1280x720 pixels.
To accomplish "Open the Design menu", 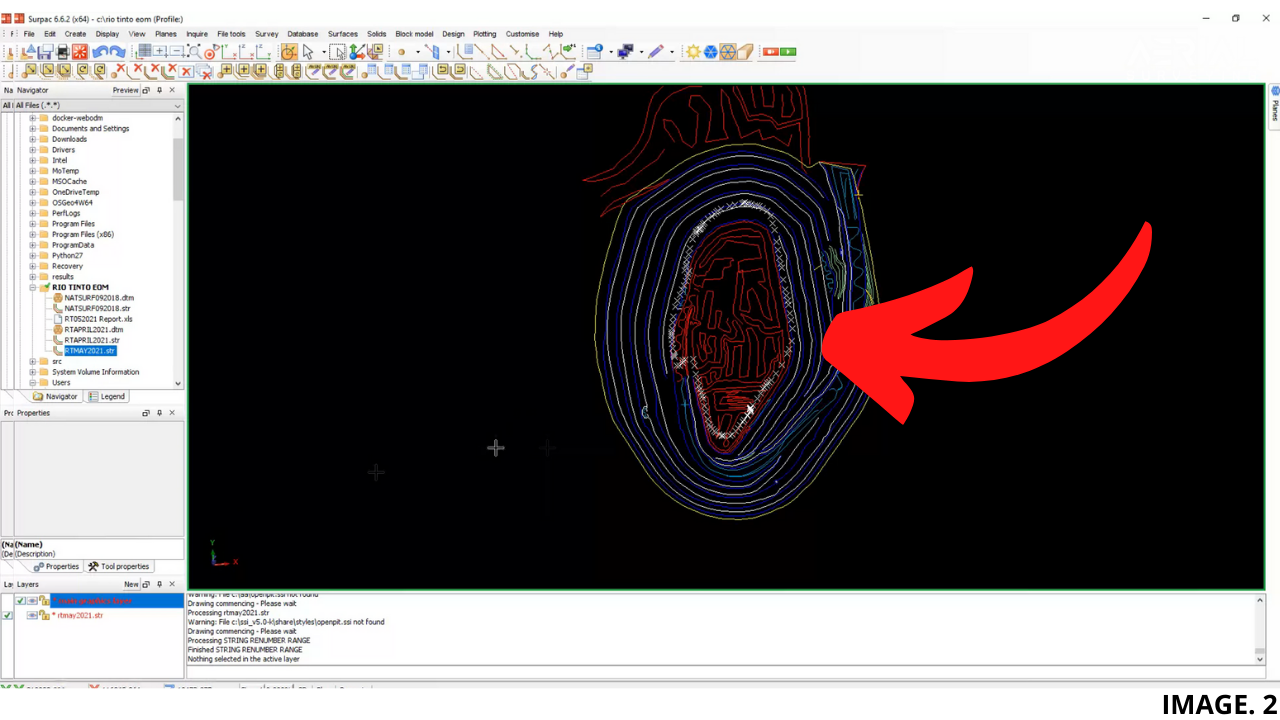I will (x=453, y=34).
